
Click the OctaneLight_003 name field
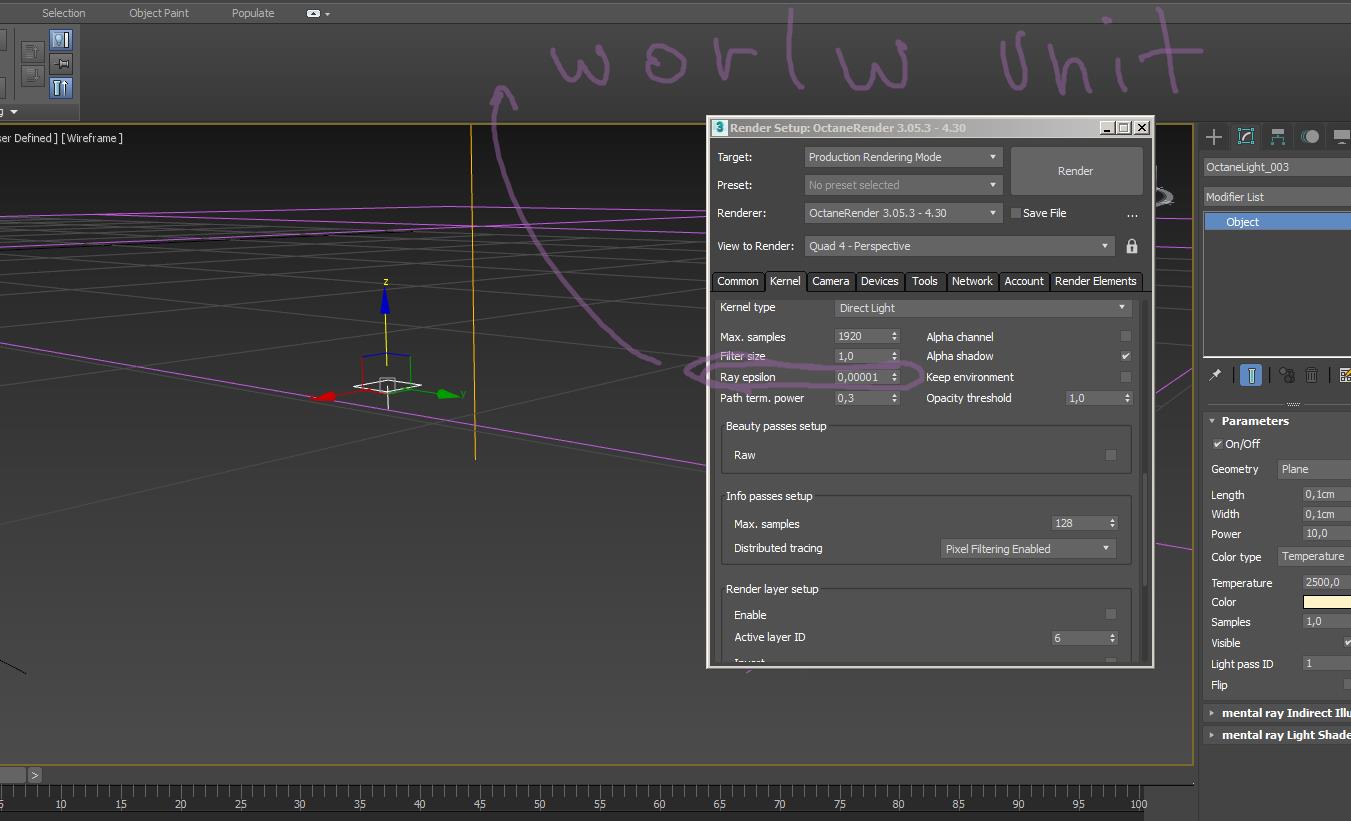(x=1277, y=167)
